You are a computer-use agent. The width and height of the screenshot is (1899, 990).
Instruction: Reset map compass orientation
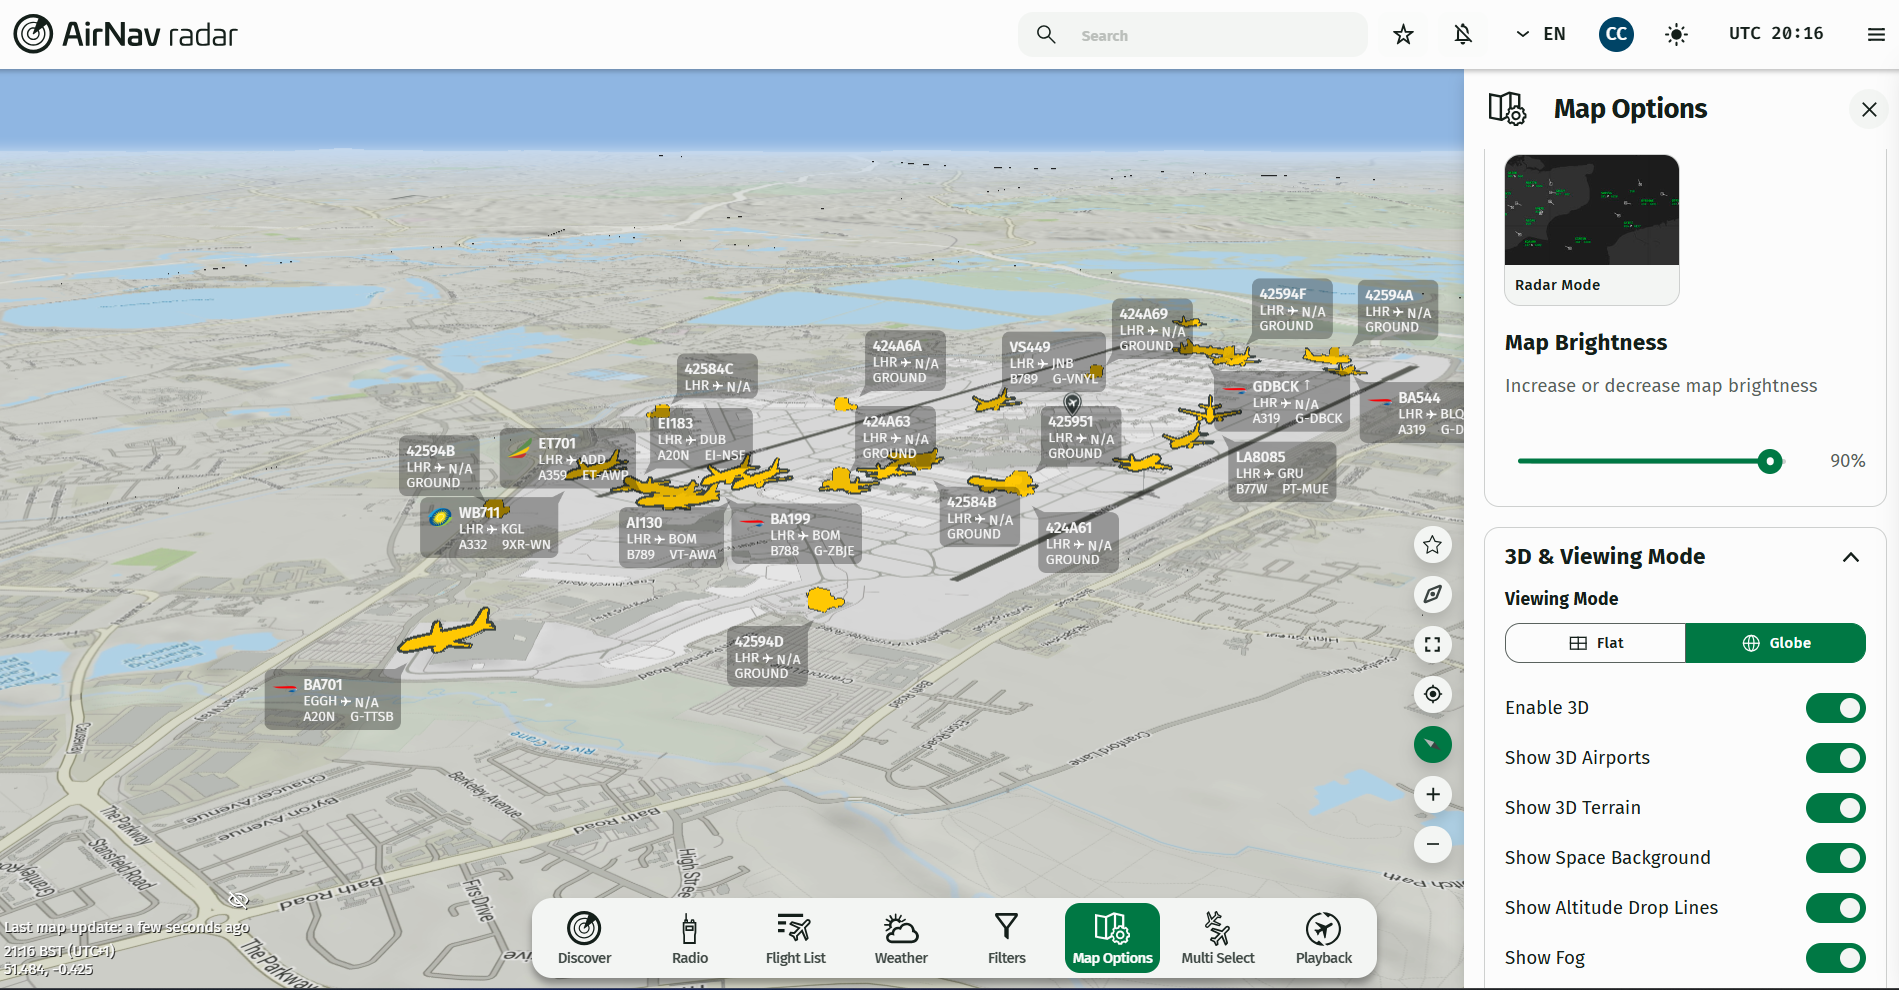point(1433,744)
